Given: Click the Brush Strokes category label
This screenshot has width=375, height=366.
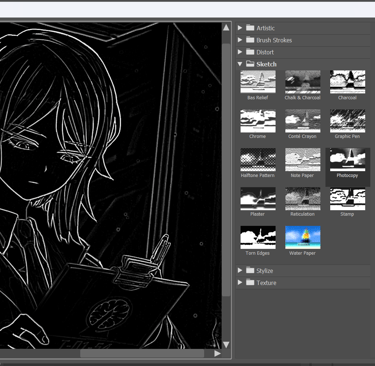Looking at the screenshot, I should point(274,40).
